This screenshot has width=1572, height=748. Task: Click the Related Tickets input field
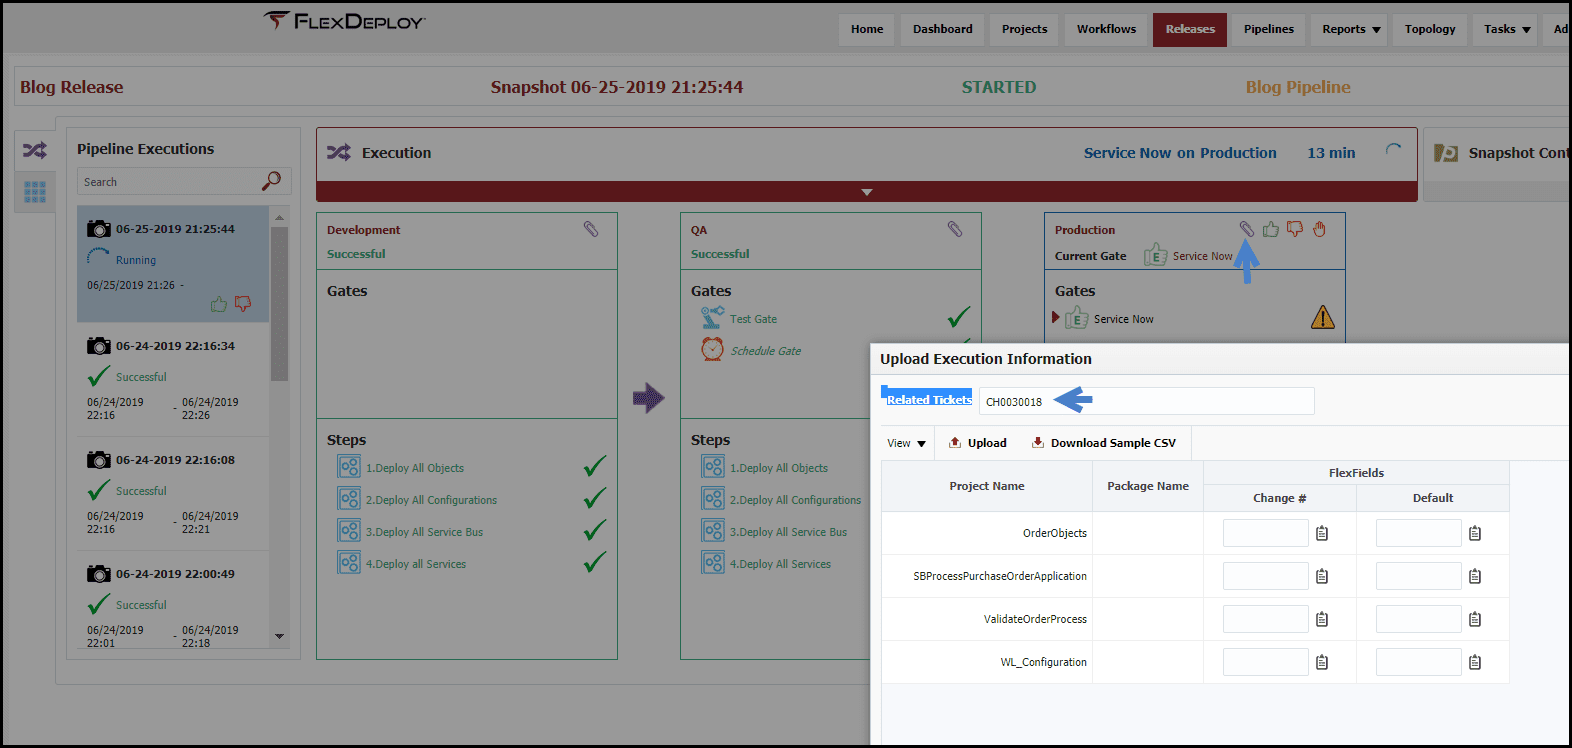(x=1146, y=401)
